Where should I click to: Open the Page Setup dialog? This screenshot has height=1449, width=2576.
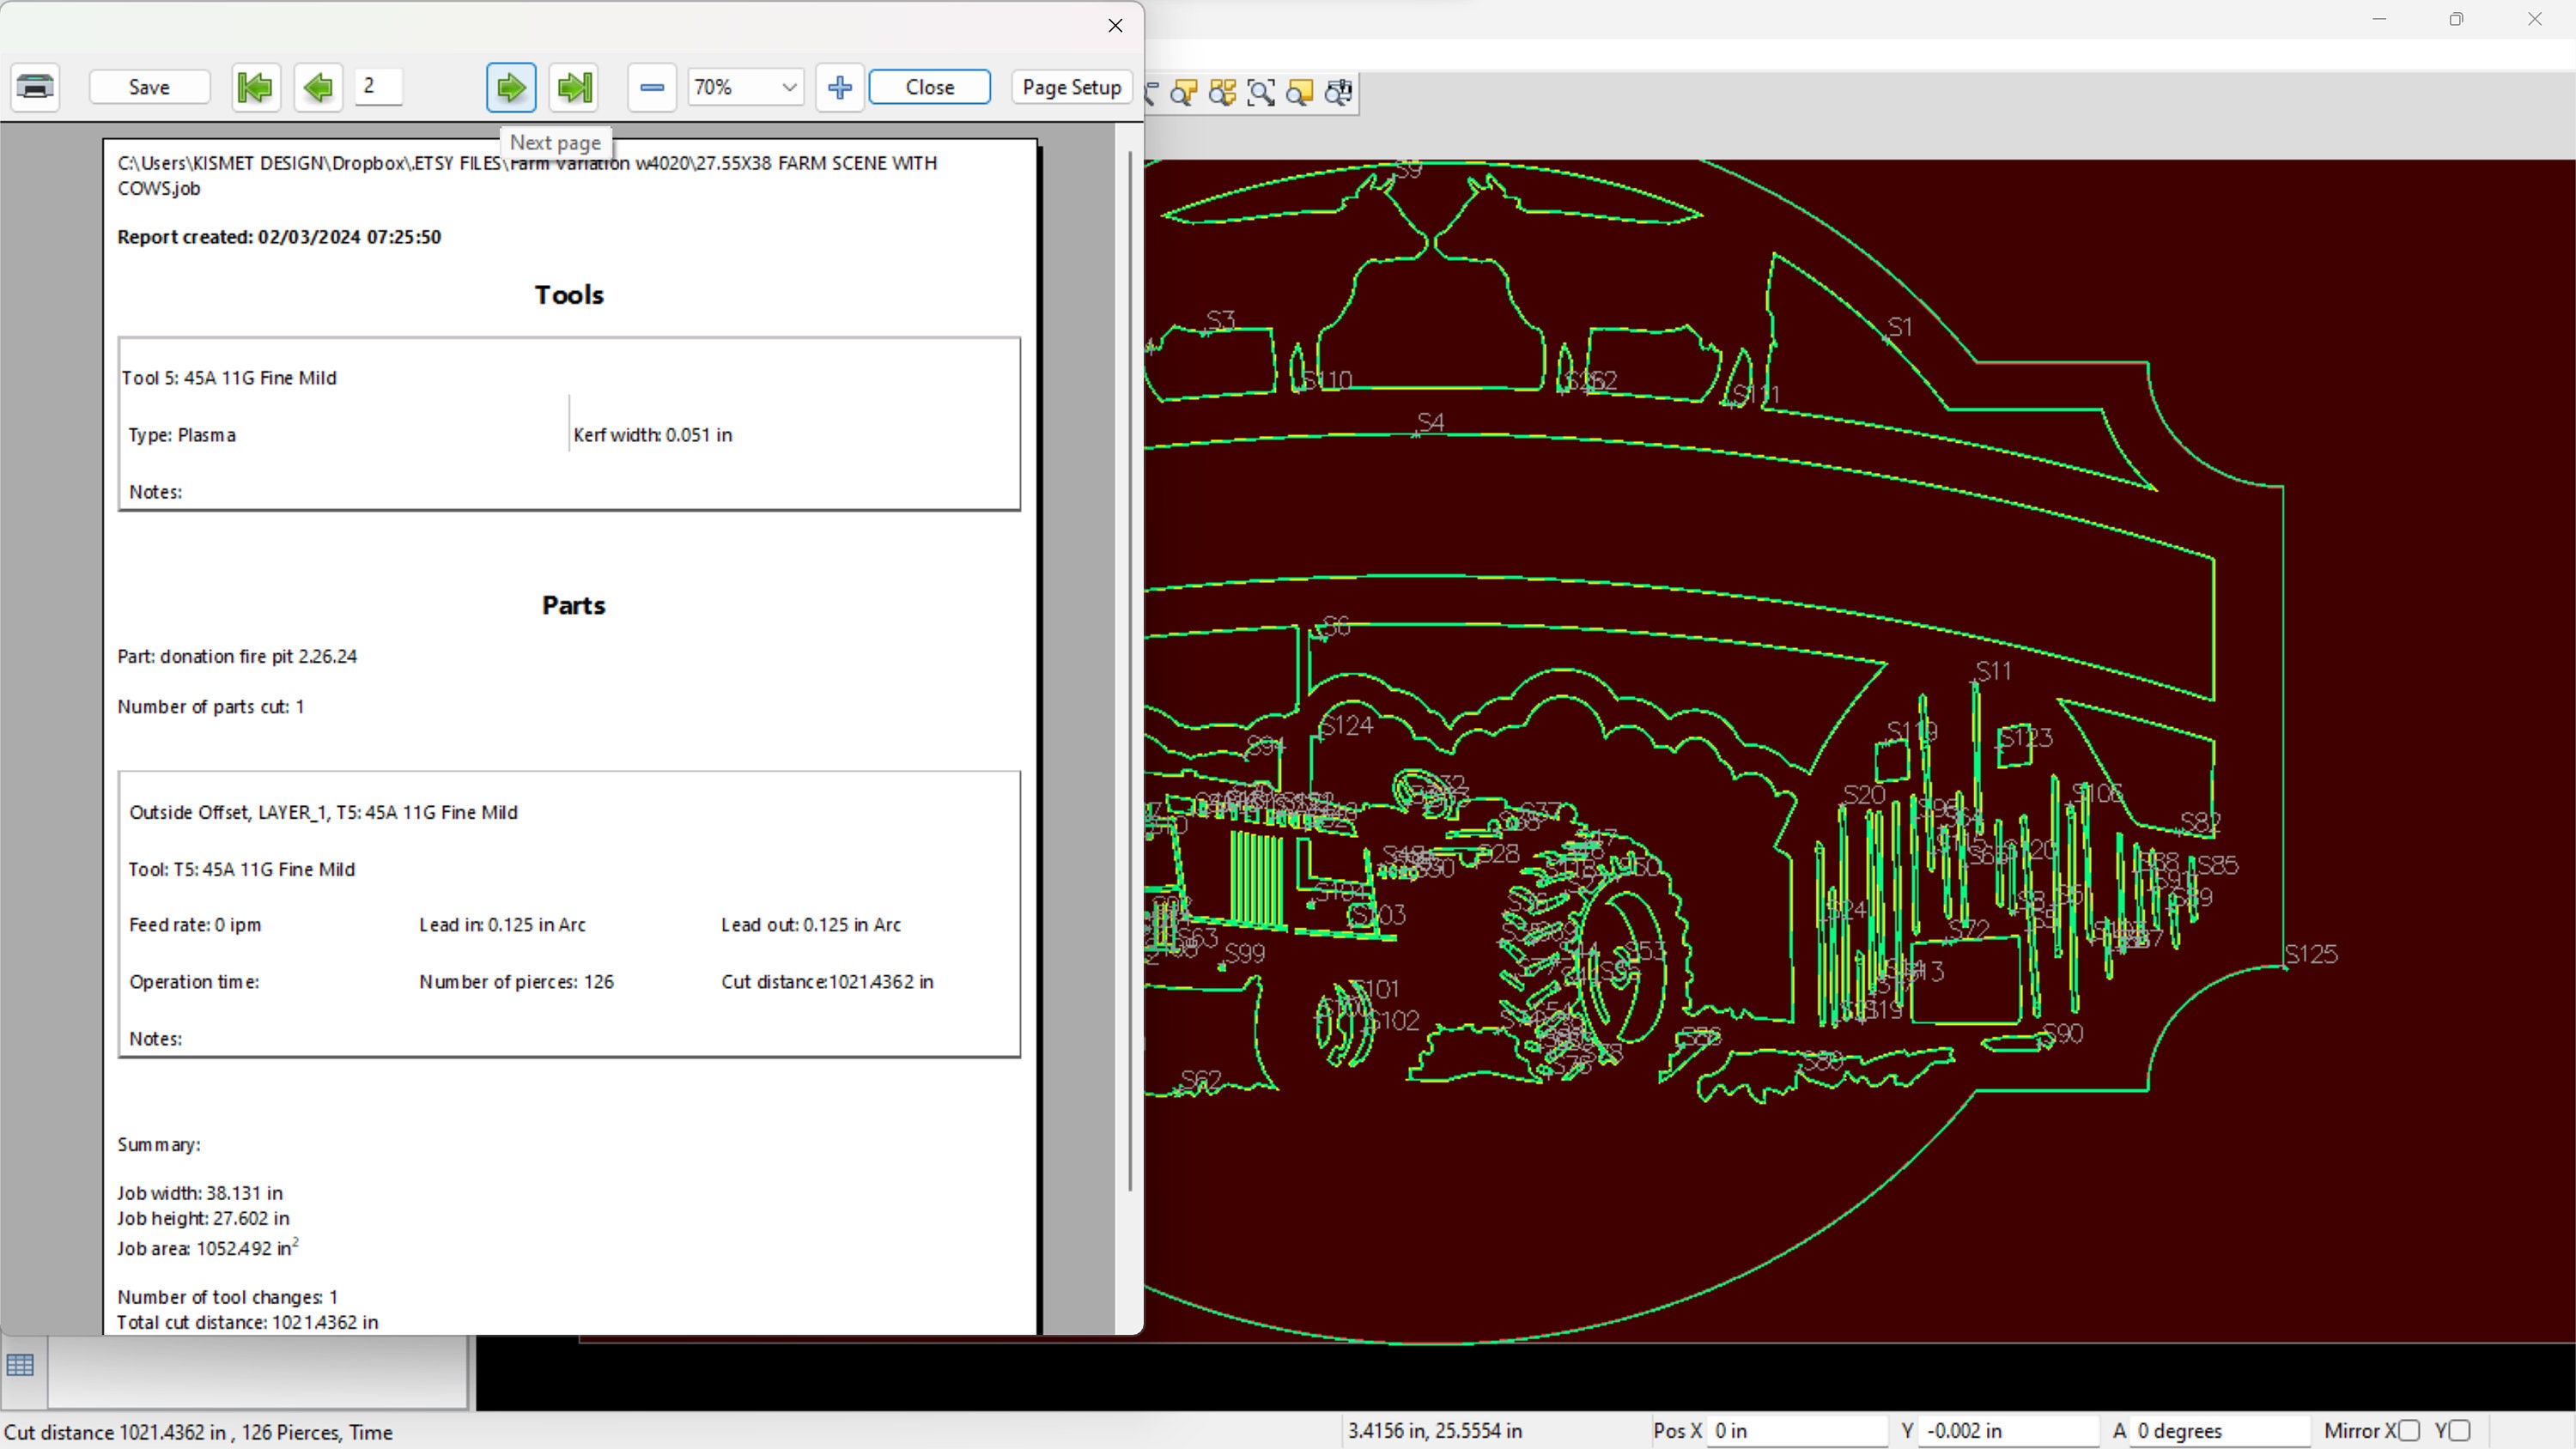(1071, 87)
